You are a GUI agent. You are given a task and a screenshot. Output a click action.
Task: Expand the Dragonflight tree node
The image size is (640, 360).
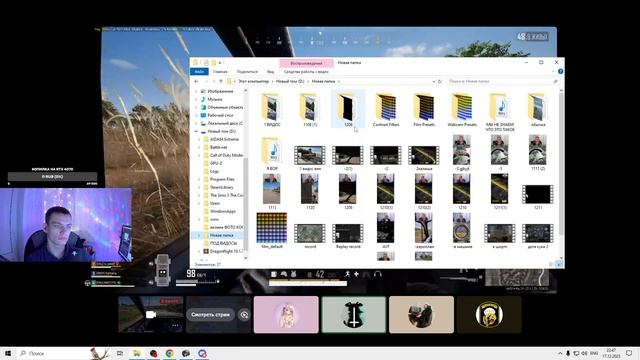pos(199,251)
